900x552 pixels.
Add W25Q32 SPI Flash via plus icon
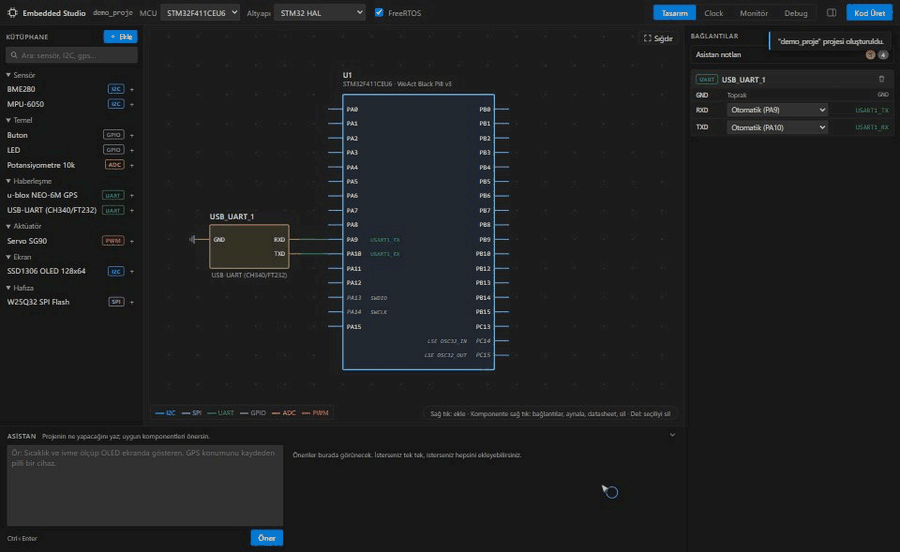click(132, 302)
